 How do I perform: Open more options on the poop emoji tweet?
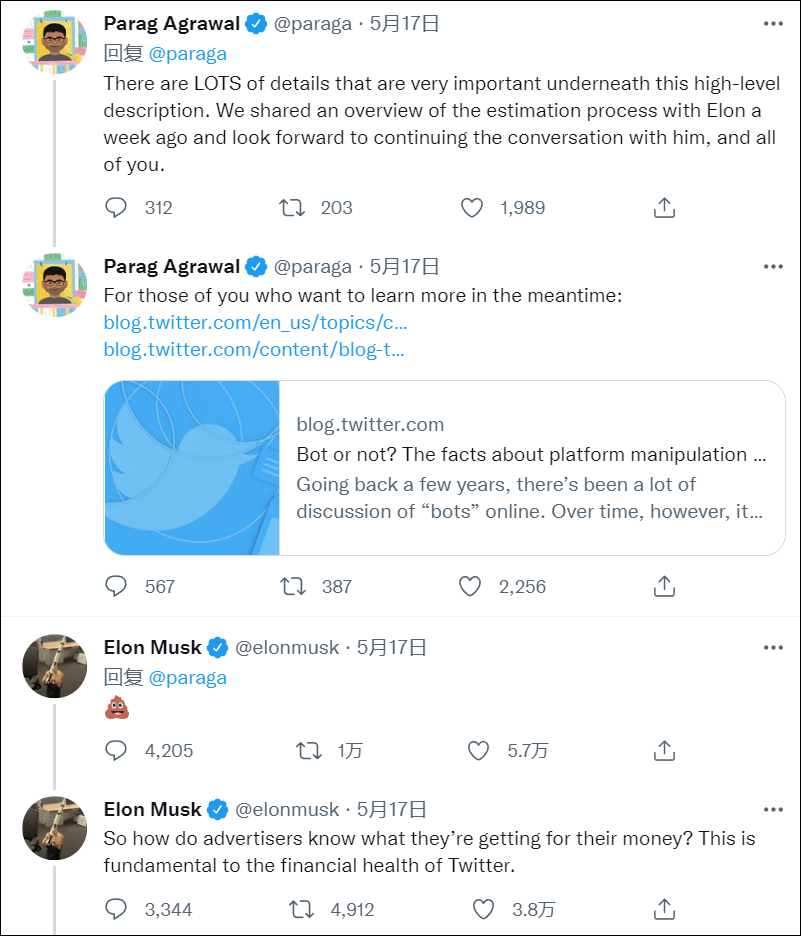tap(773, 647)
